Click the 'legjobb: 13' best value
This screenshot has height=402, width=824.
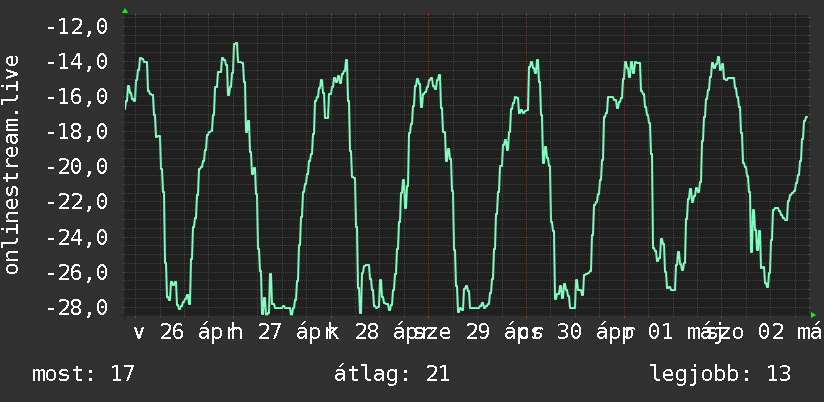coord(720,374)
